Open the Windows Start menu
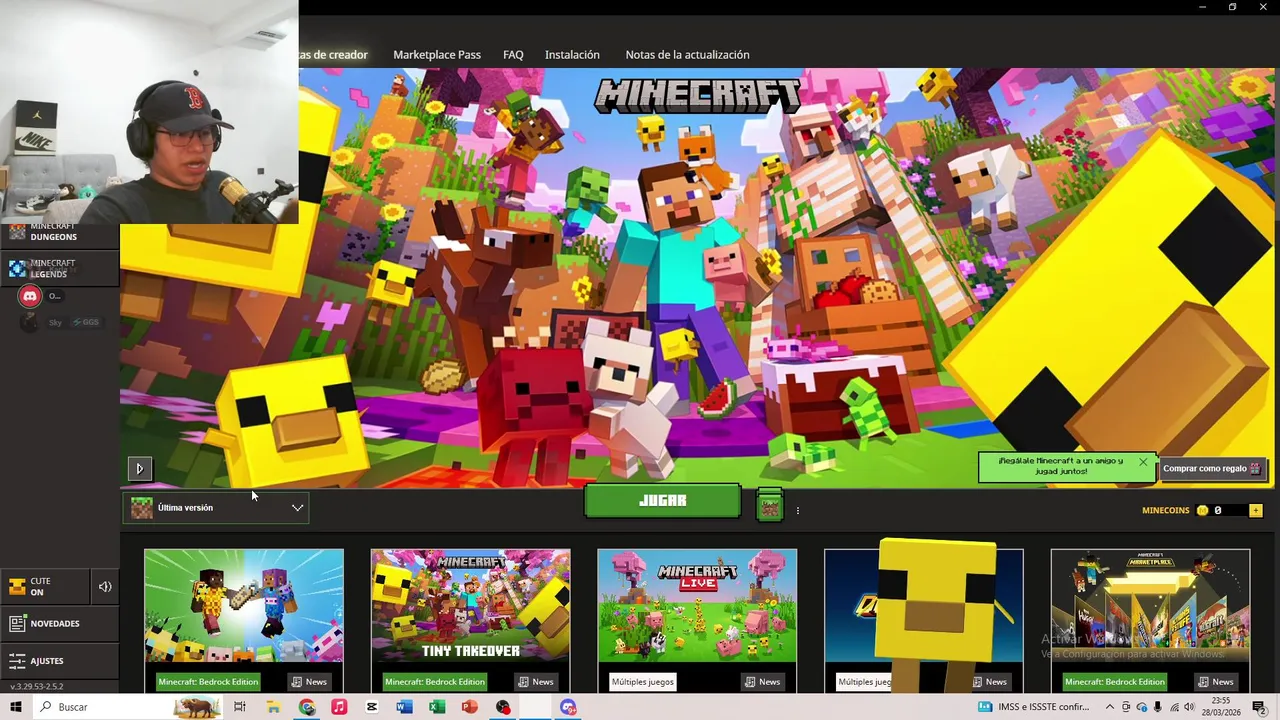This screenshot has width=1280, height=720. (x=16, y=707)
